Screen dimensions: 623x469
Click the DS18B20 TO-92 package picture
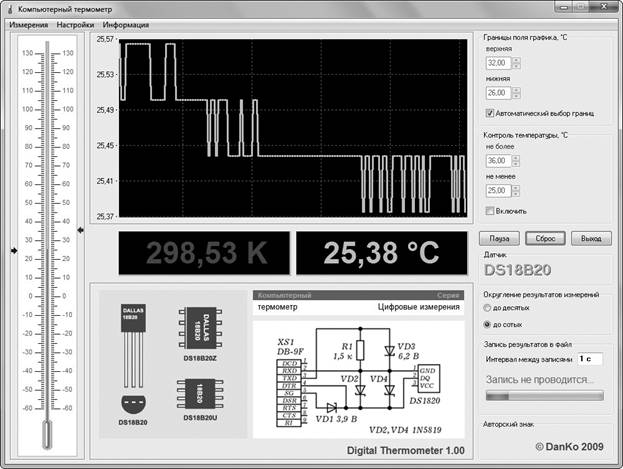(x=133, y=359)
